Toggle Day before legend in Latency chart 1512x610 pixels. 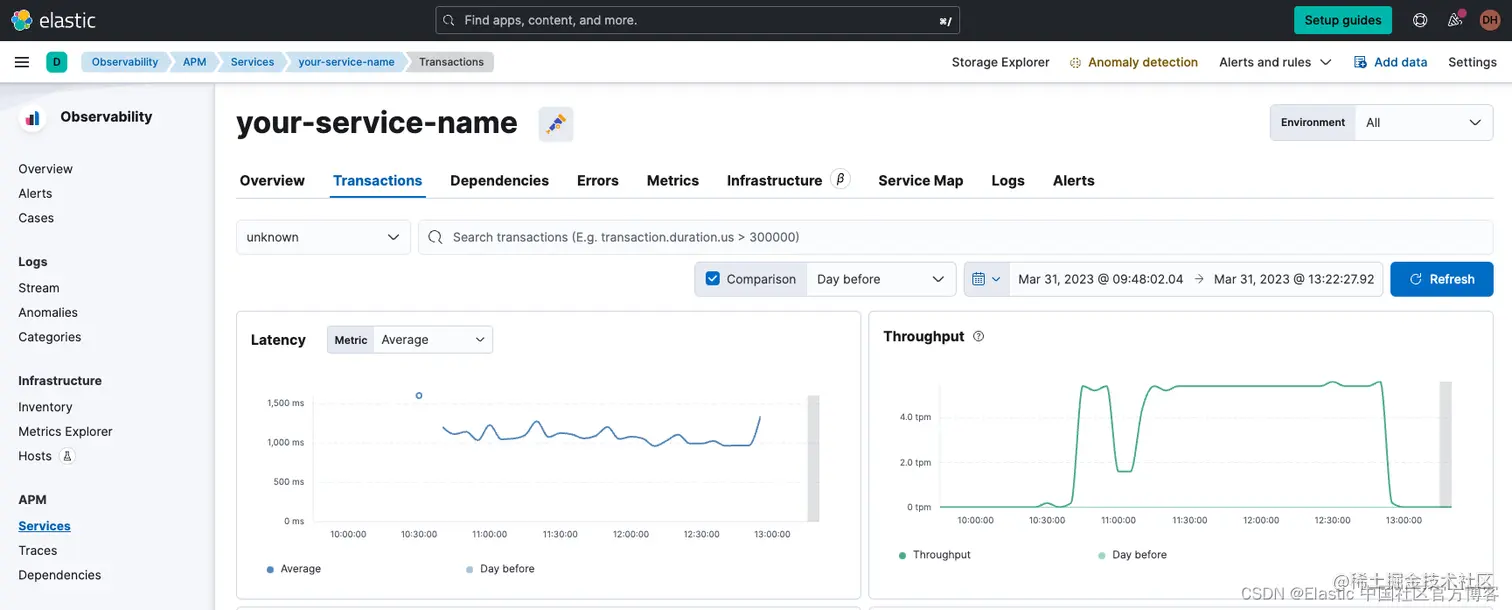click(500, 569)
